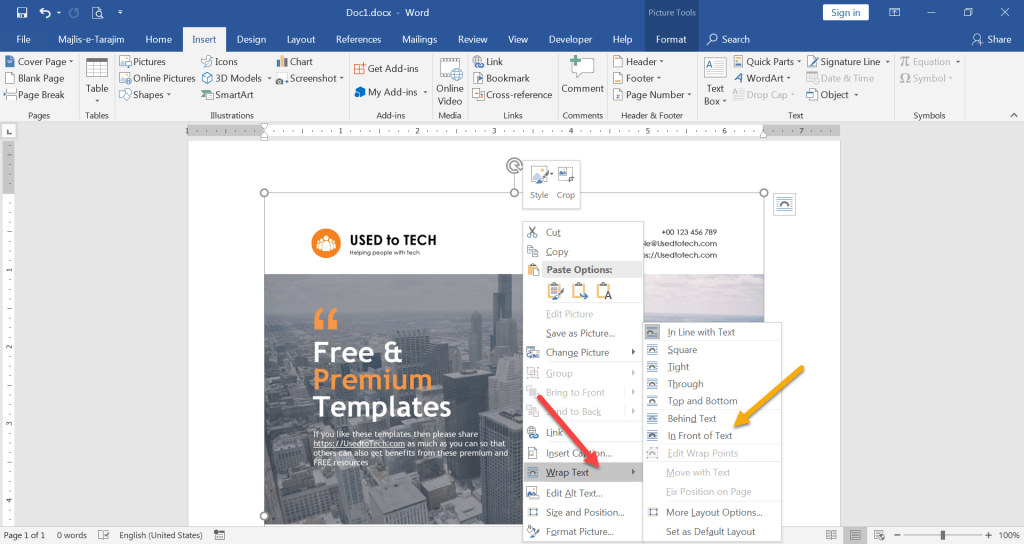Image resolution: width=1024 pixels, height=544 pixels.
Task: Toggle the tab selector at ruler corner
Action: (9, 132)
